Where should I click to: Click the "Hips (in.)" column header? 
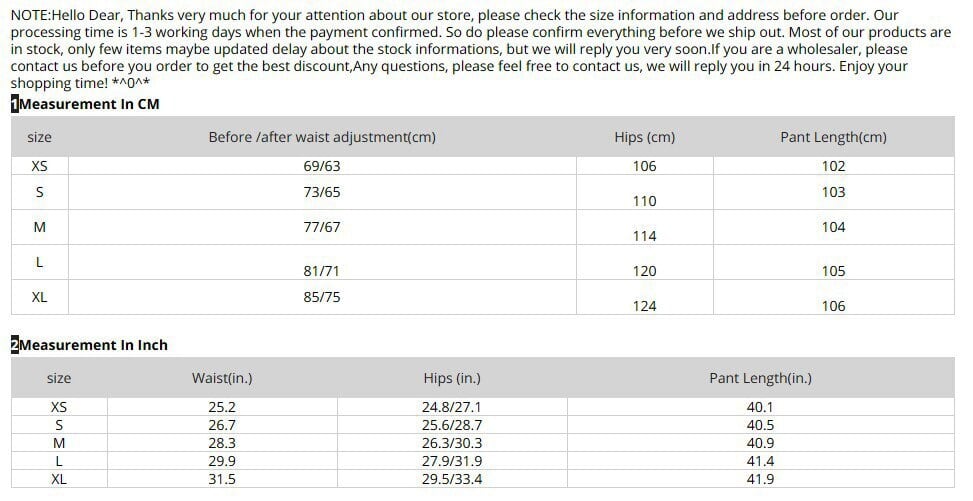[x=452, y=378]
